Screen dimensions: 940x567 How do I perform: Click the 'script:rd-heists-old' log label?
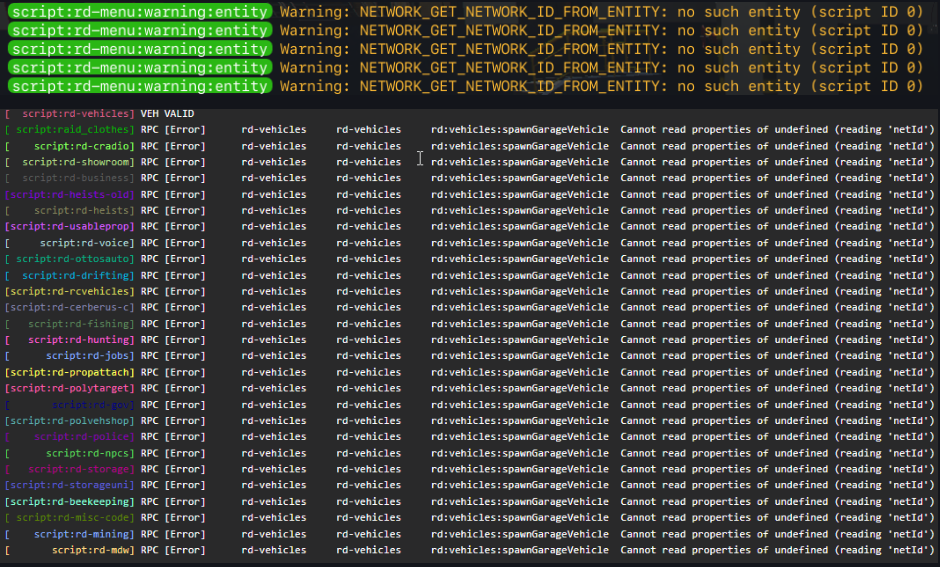coord(70,194)
